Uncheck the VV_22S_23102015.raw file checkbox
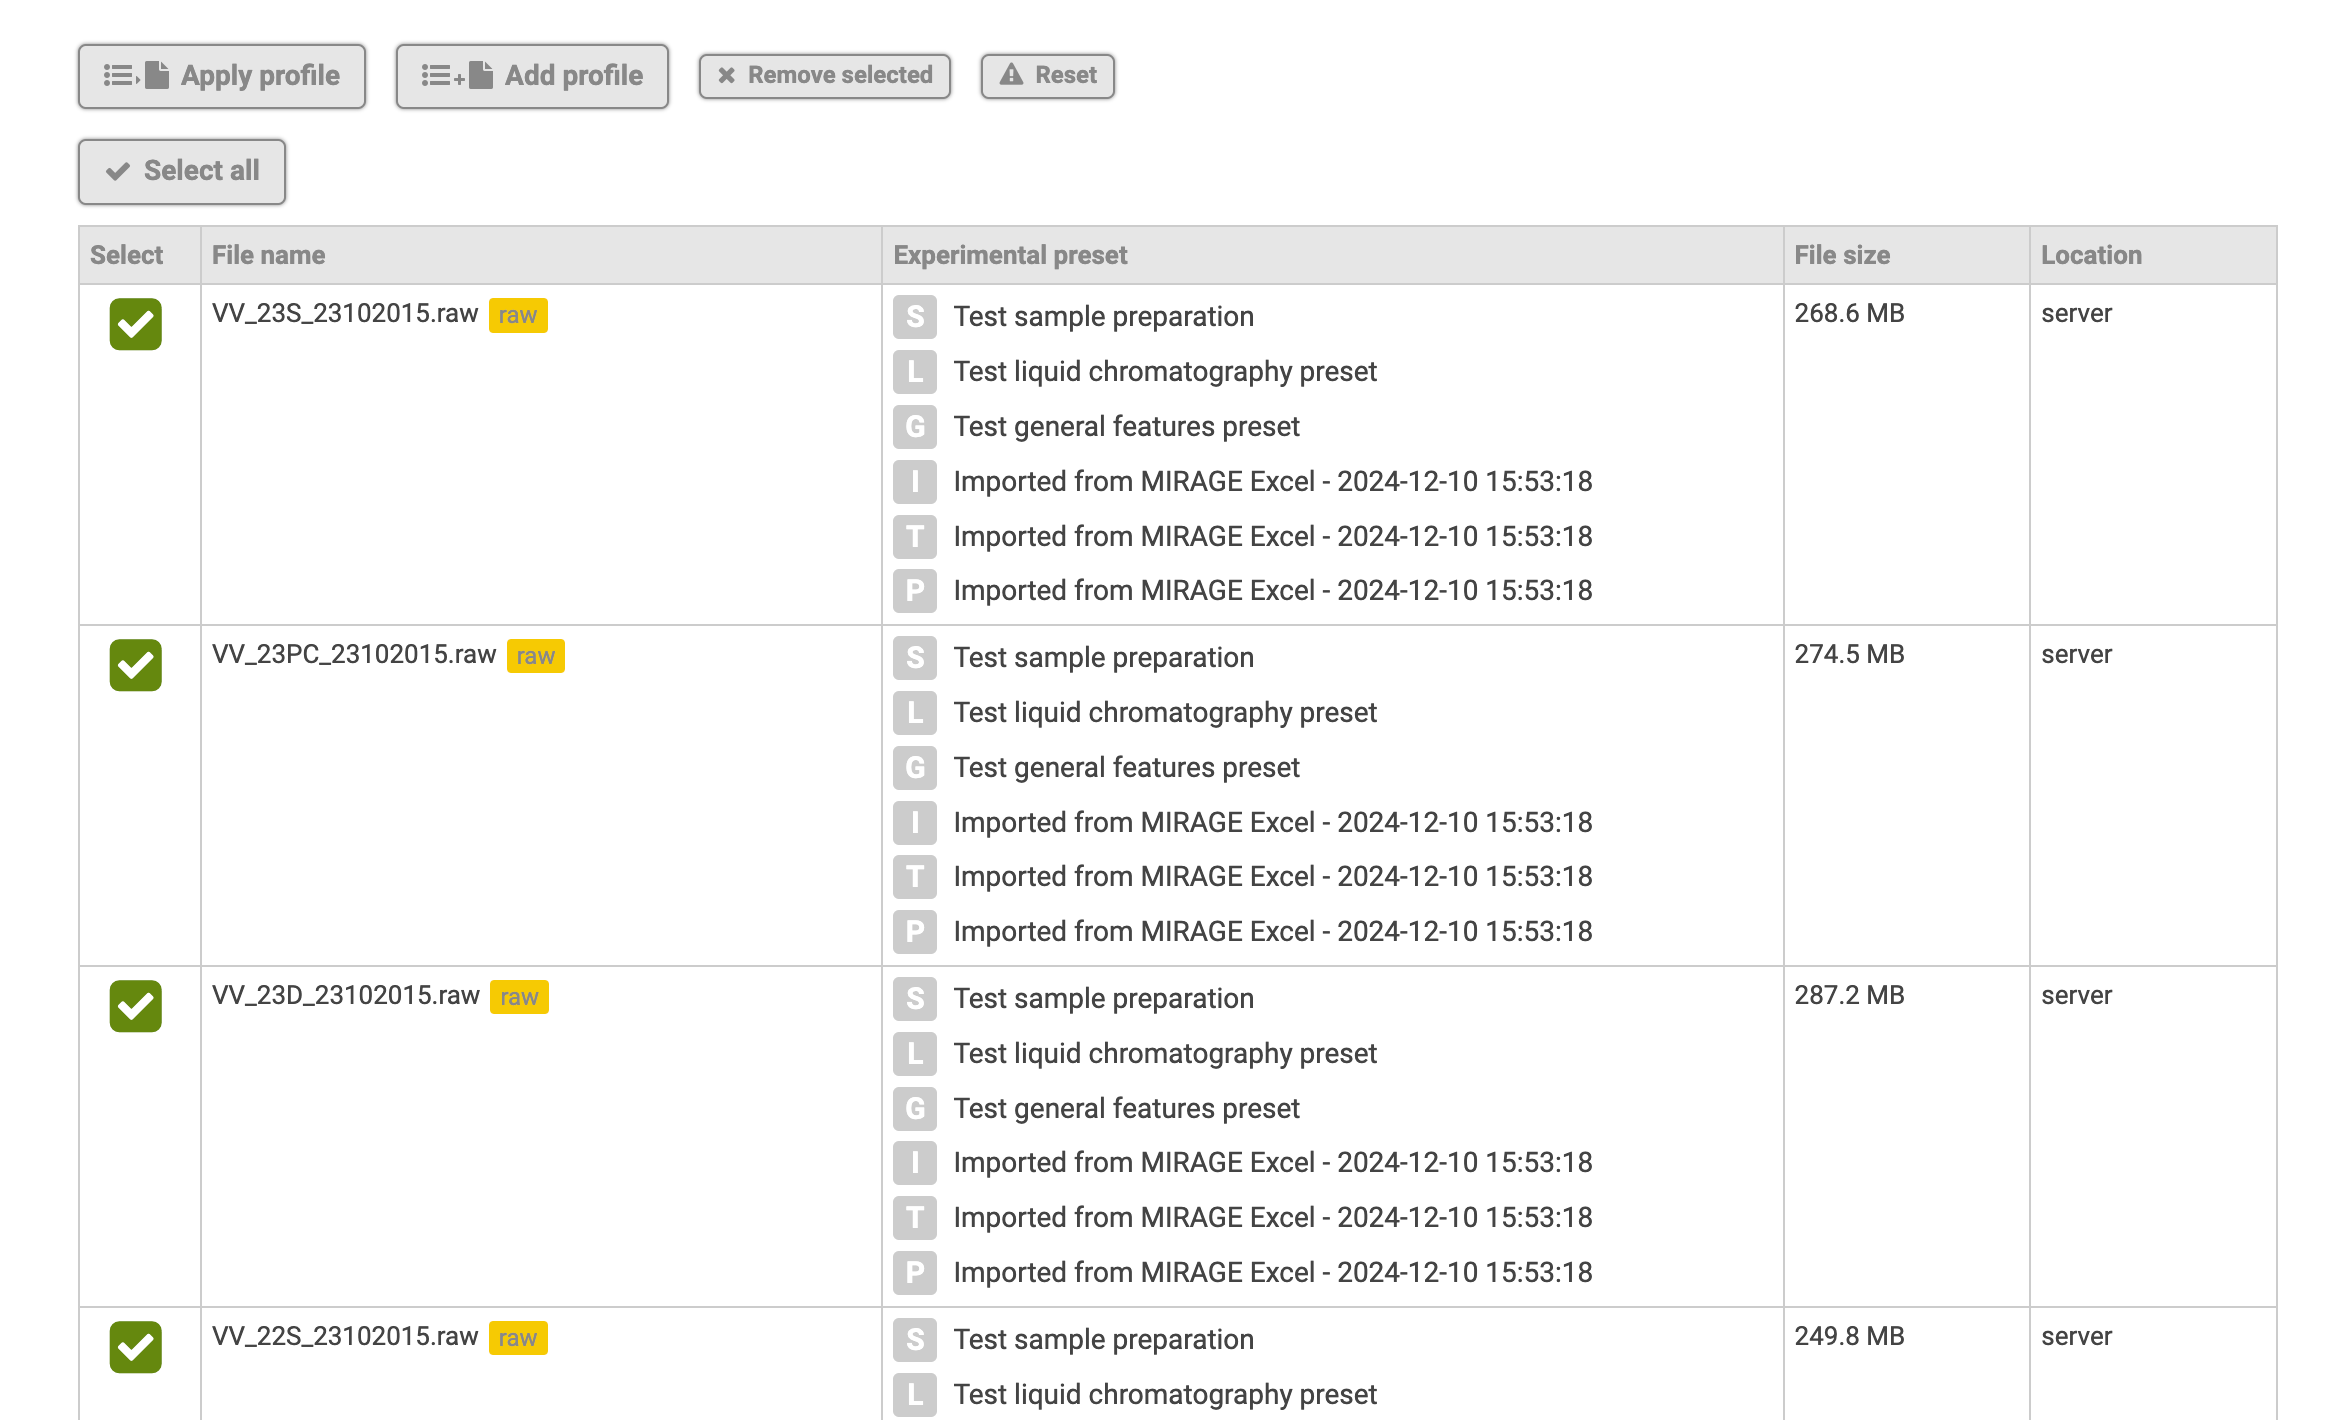 coord(135,1347)
